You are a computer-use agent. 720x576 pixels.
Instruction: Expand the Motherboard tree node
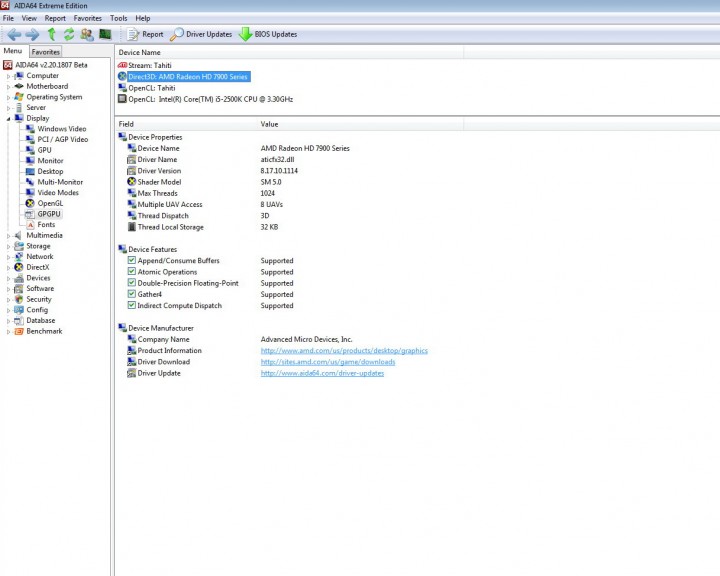point(8,86)
